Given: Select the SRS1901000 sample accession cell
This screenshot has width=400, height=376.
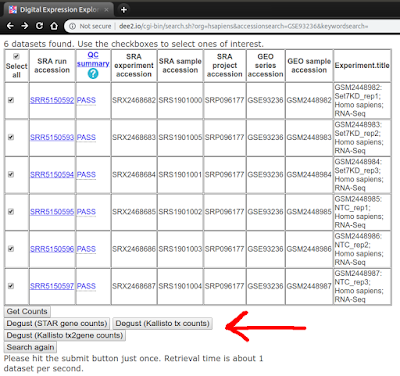Looking at the screenshot, I should 180,100.
